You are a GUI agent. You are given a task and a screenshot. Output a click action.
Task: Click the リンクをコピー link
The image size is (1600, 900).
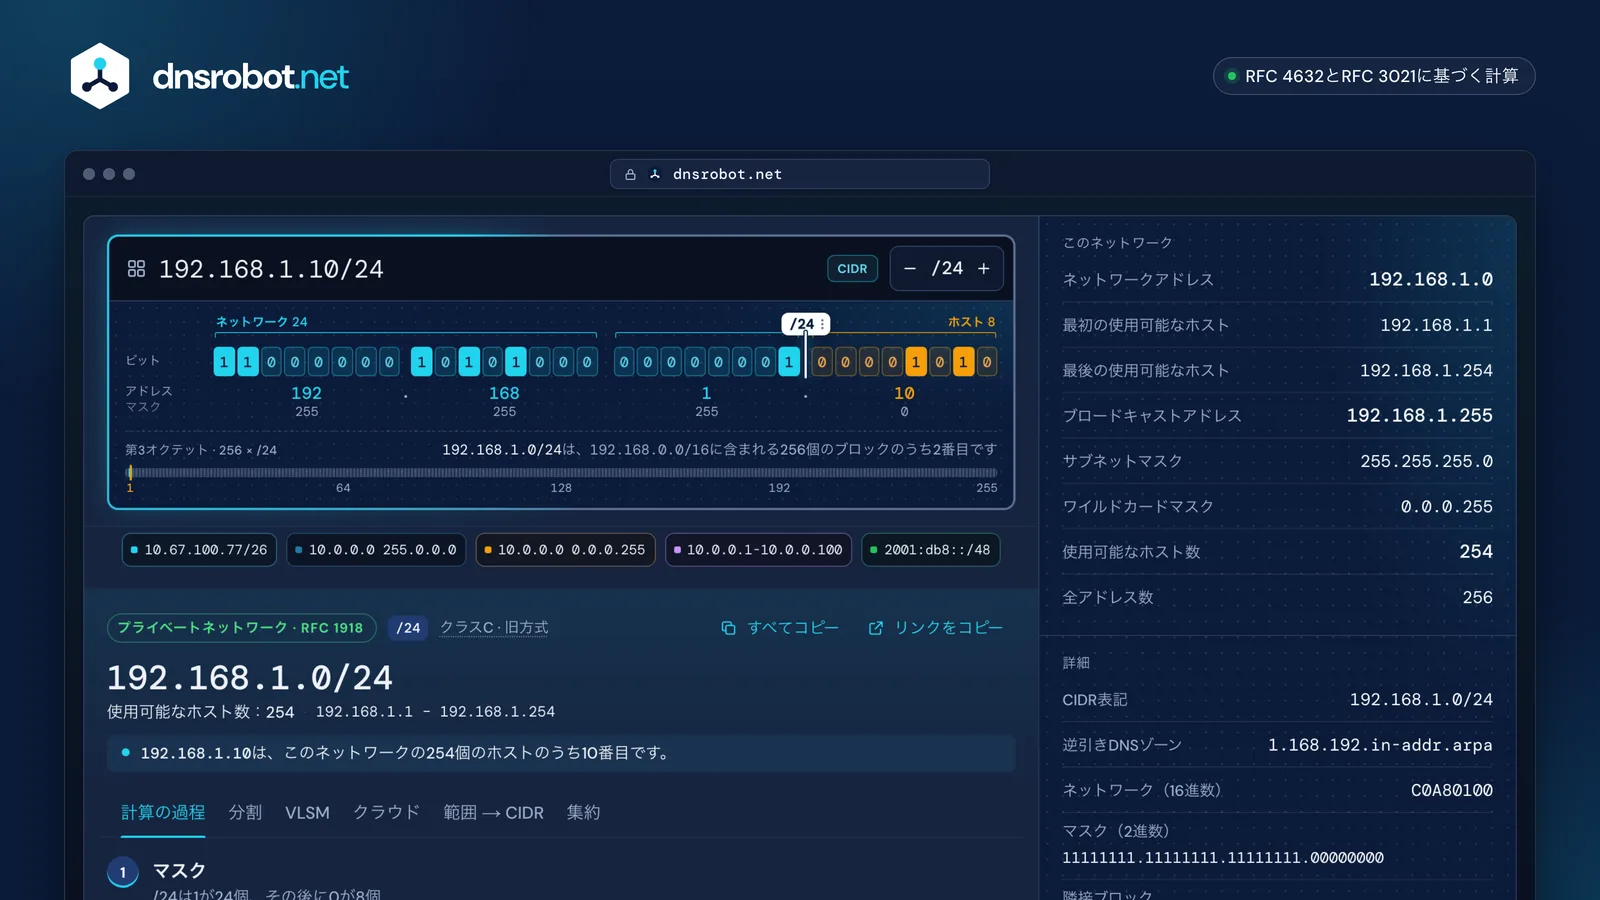[936, 628]
